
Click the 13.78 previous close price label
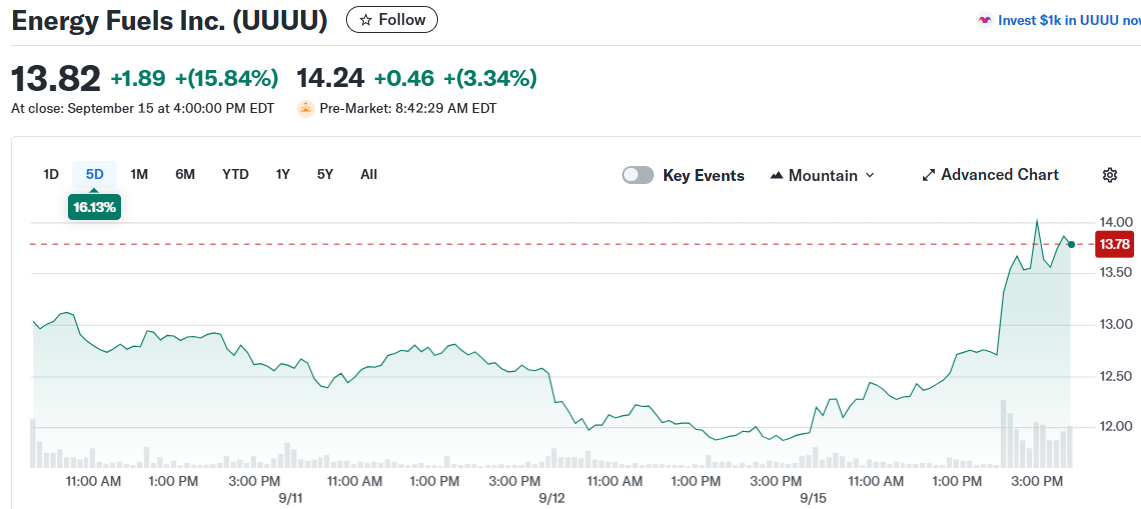point(1115,245)
